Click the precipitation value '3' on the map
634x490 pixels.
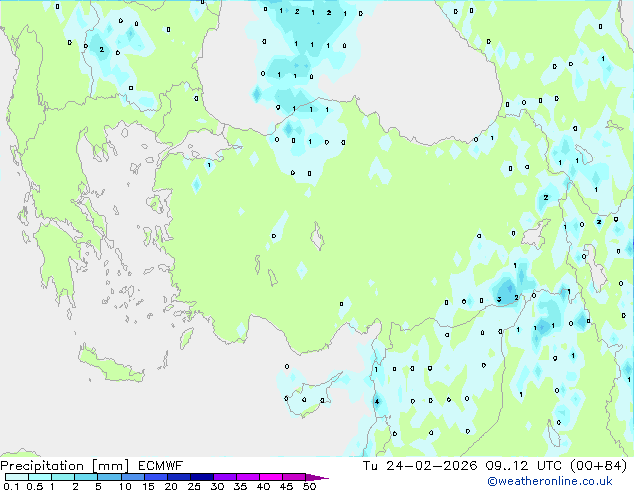499,299
